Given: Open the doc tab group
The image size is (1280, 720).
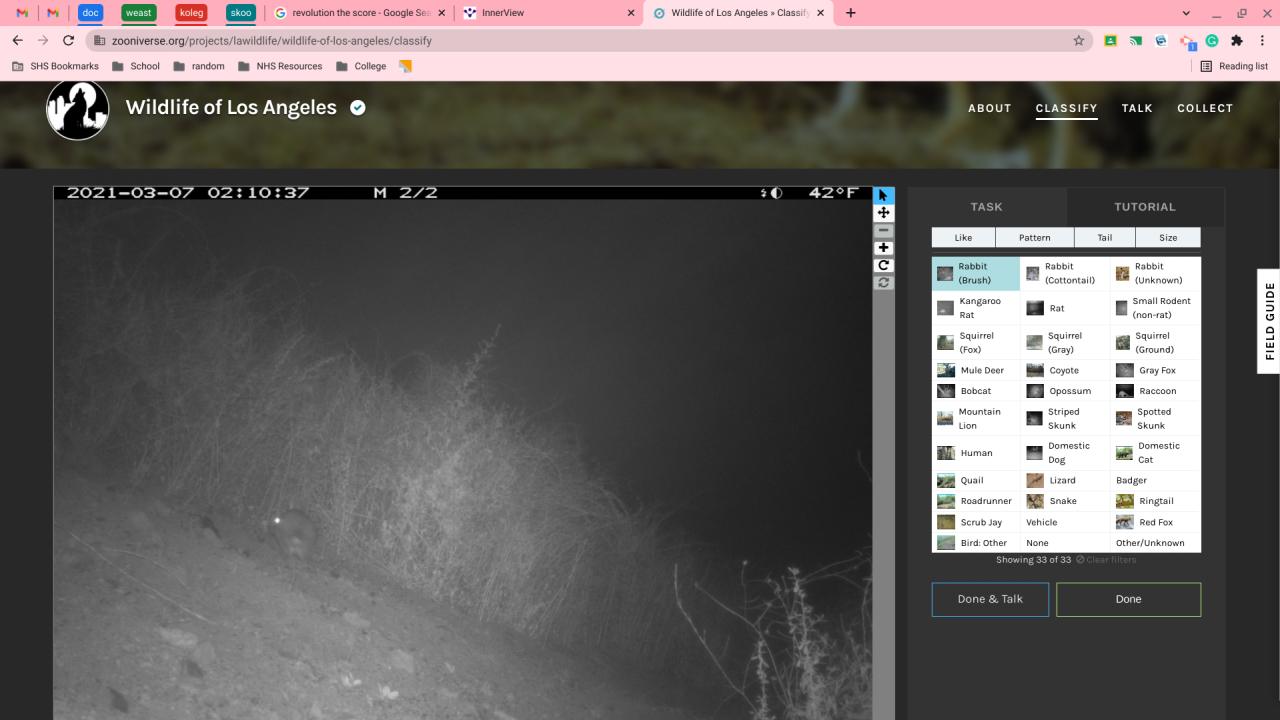Looking at the screenshot, I should pos(91,13).
